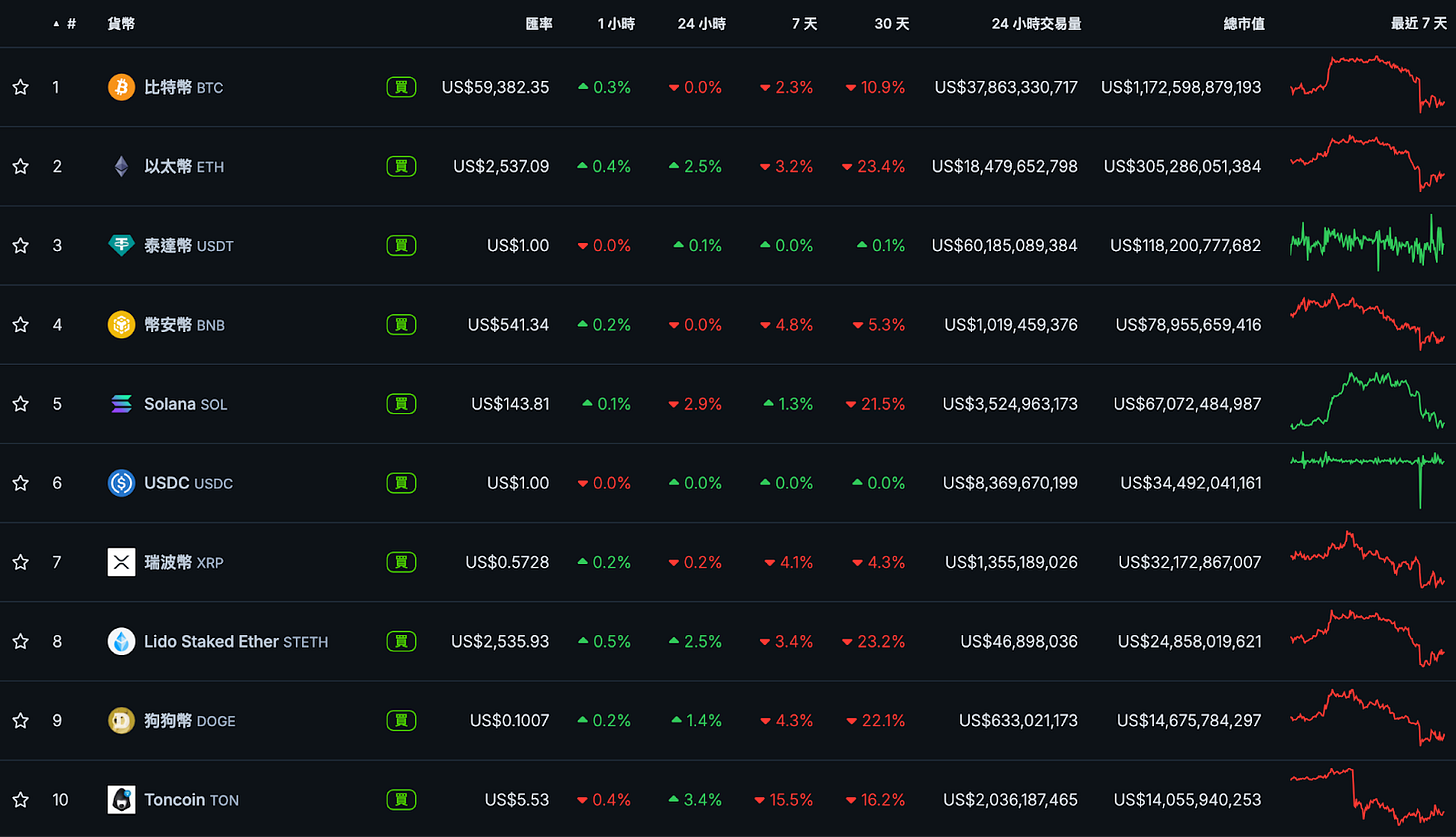Star the USDT row as favorite
This screenshot has width=1456, height=837.
pos(20,245)
